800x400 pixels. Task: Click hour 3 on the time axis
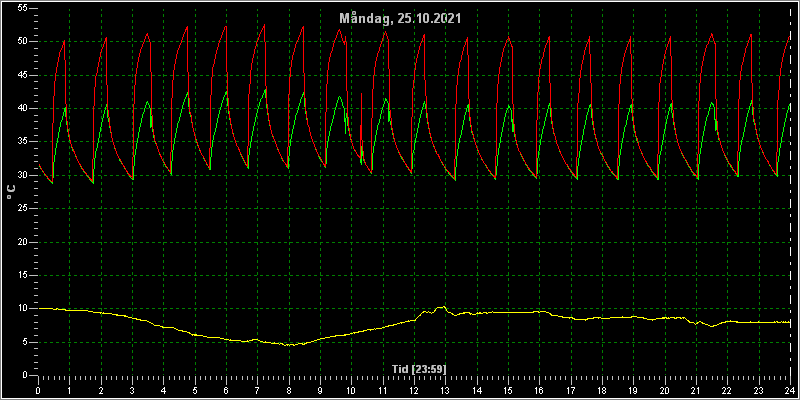[132, 391]
